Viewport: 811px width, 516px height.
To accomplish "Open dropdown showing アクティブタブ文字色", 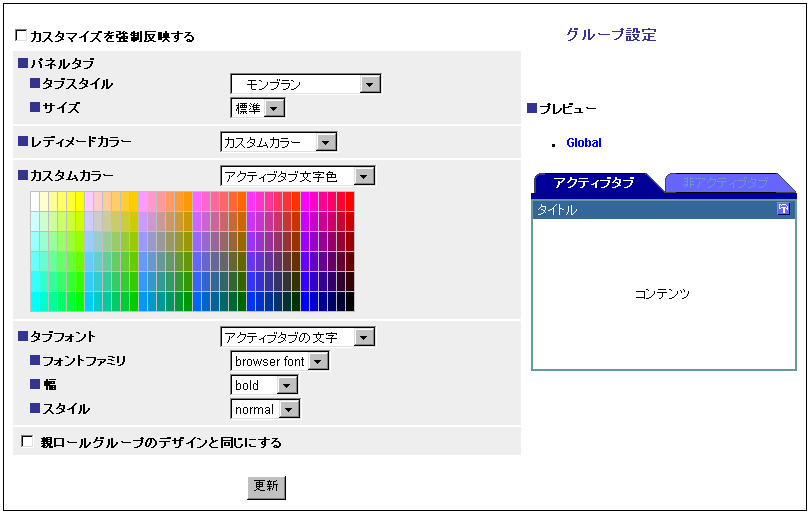I will tap(297, 176).
